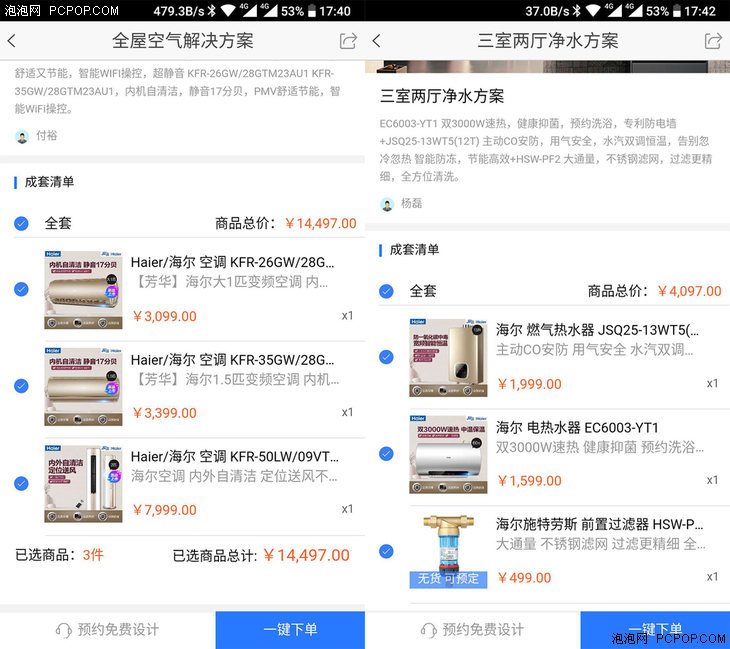730x649 pixels.
Task: Open product title 海尔 电热水器 EC6003-YT1
Action: 577,427
